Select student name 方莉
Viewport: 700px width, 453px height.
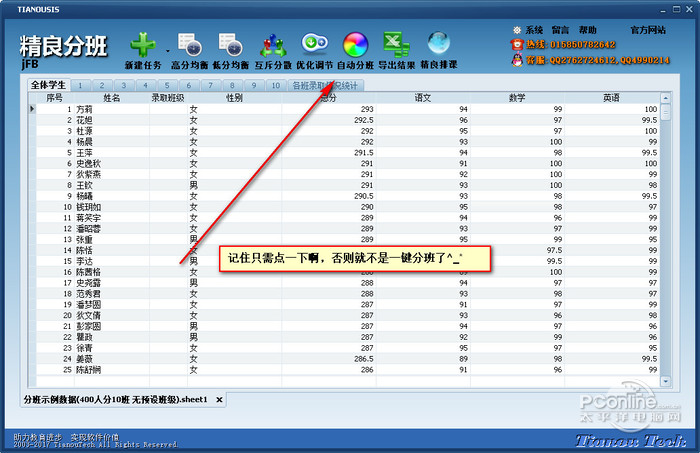(84, 109)
